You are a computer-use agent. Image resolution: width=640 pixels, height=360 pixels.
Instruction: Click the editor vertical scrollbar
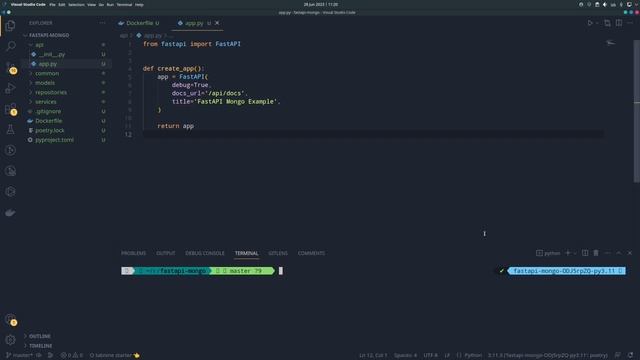(x=637, y=110)
